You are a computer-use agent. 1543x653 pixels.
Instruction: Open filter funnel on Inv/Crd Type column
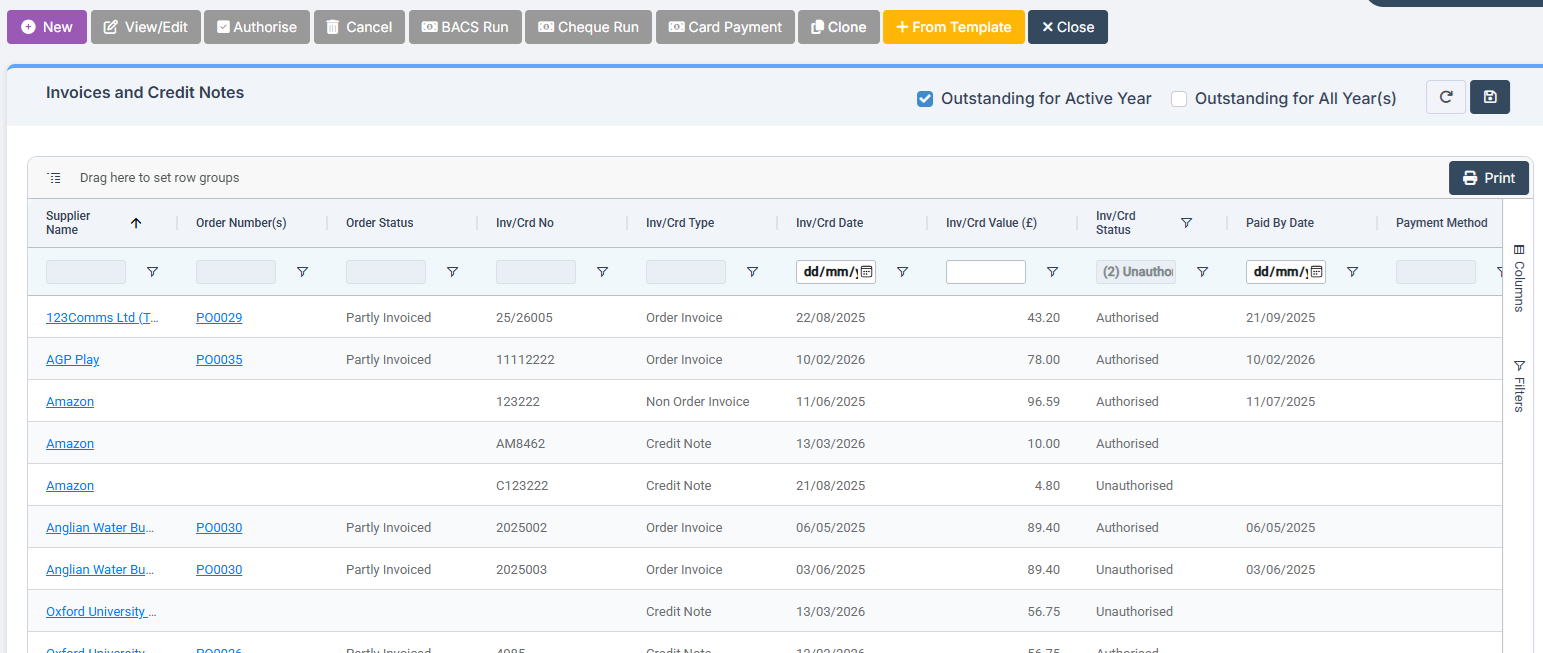click(752, 271)
